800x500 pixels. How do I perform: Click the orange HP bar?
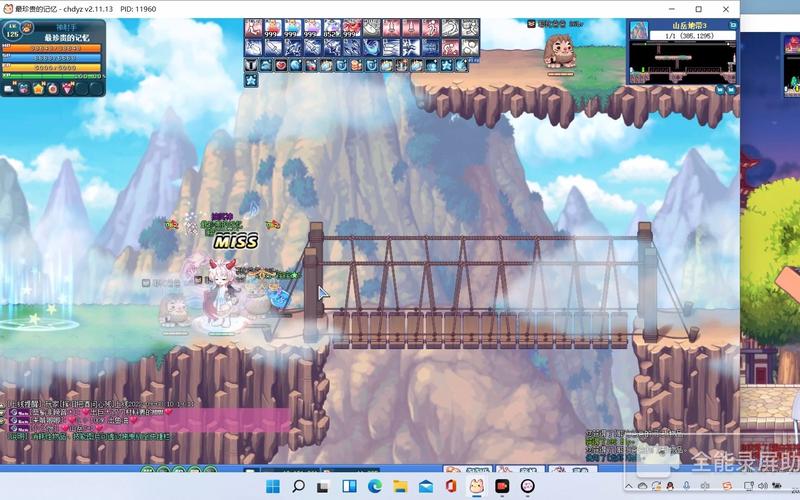(x=52, y=48)
